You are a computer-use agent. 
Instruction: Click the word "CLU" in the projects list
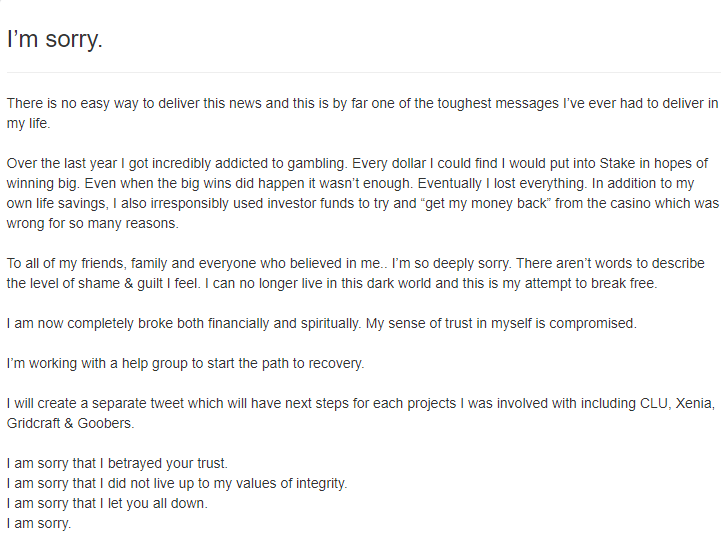point(654,403)
